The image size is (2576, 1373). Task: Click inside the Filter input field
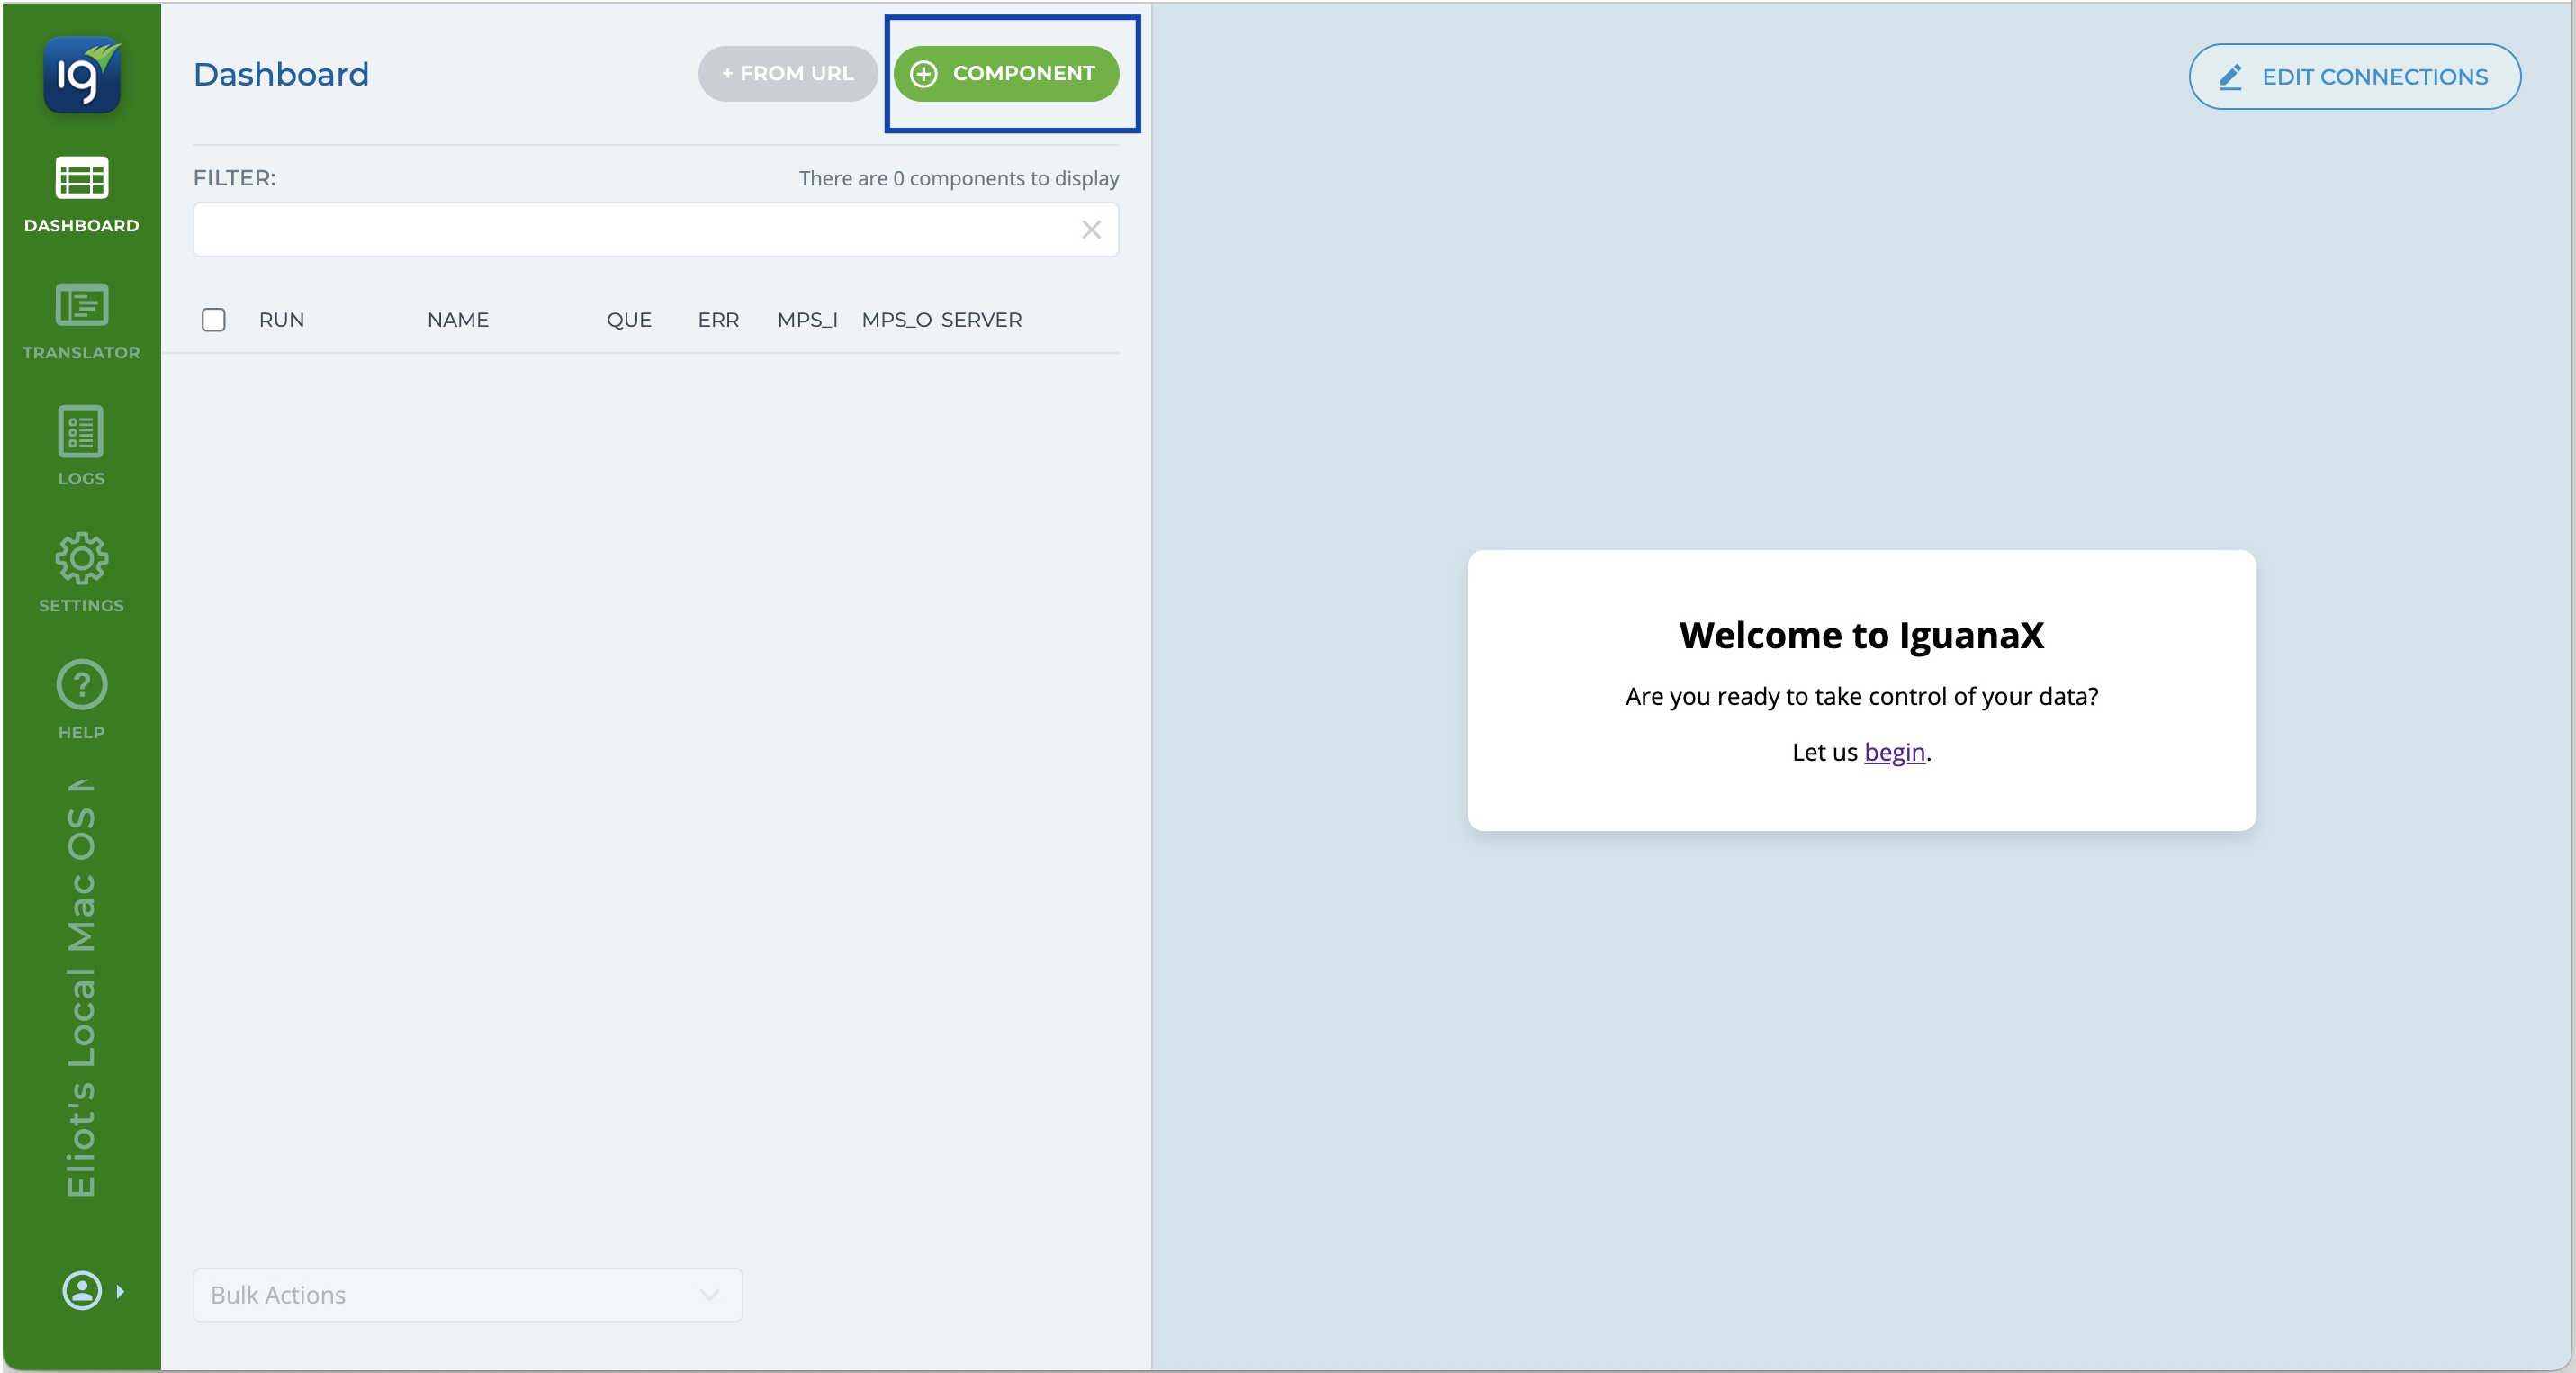(x=630, y=230)
